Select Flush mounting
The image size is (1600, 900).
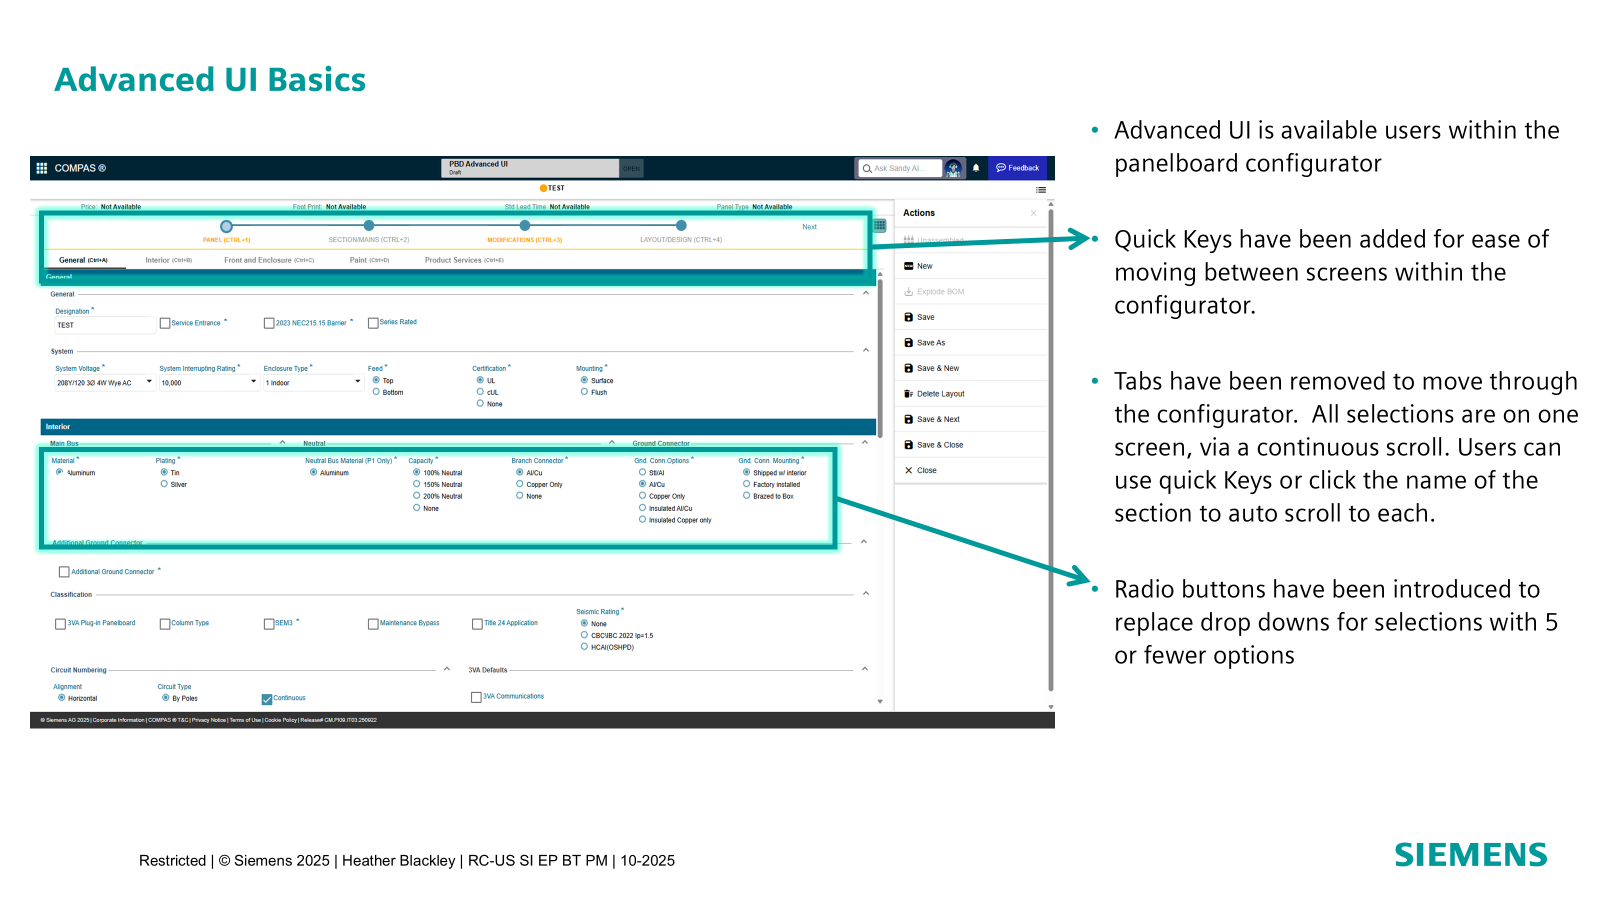pos(584,392)
